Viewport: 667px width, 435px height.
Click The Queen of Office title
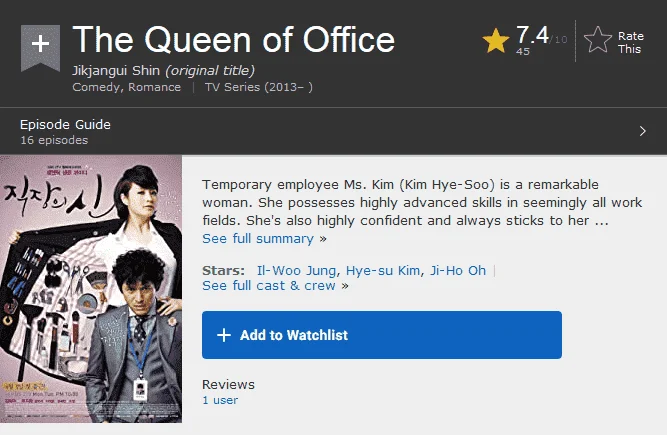tap(234, 40)
